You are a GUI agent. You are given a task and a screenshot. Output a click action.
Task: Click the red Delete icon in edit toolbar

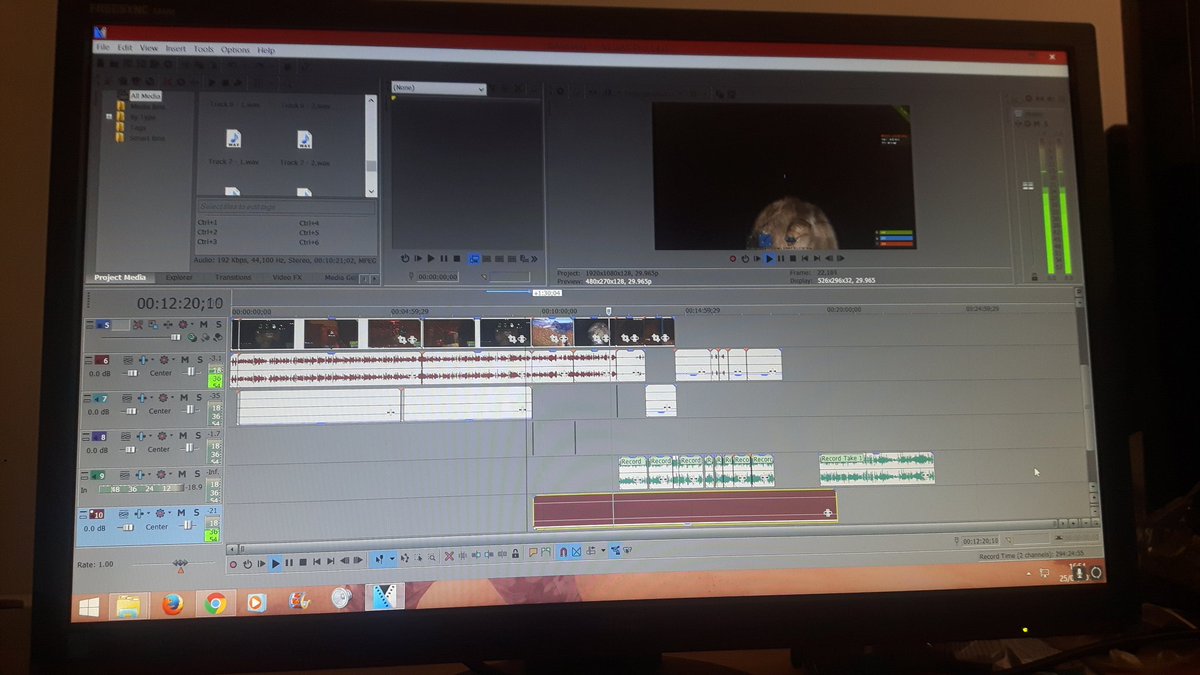449,556
